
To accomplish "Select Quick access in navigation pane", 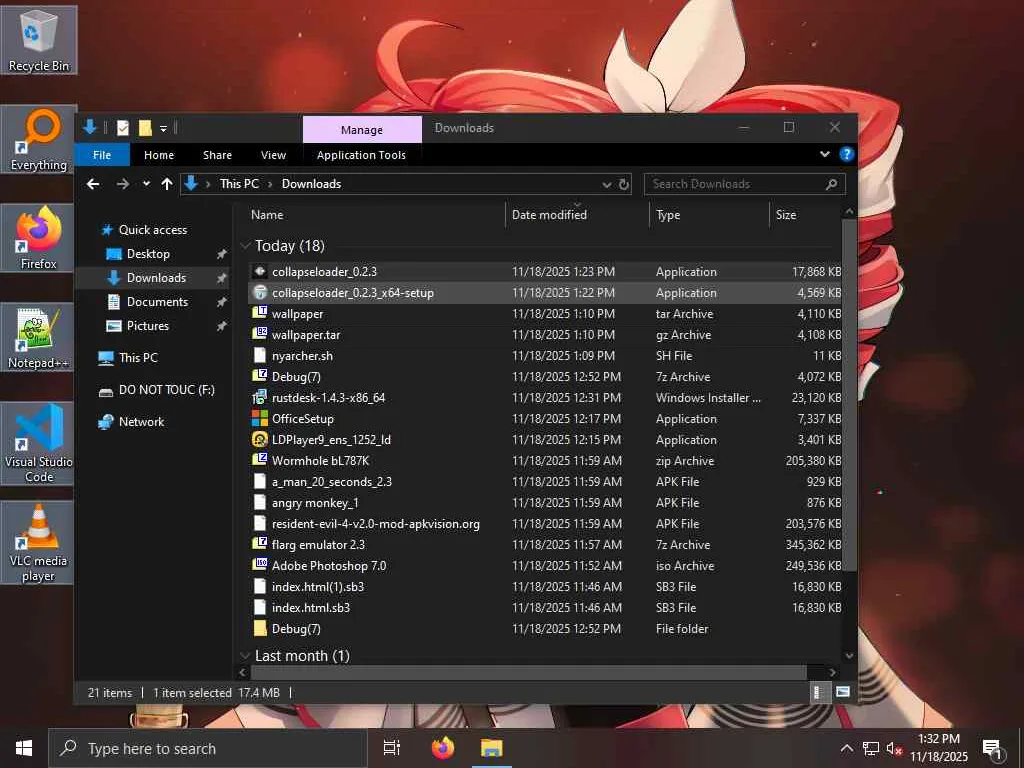I will (153, 230).
